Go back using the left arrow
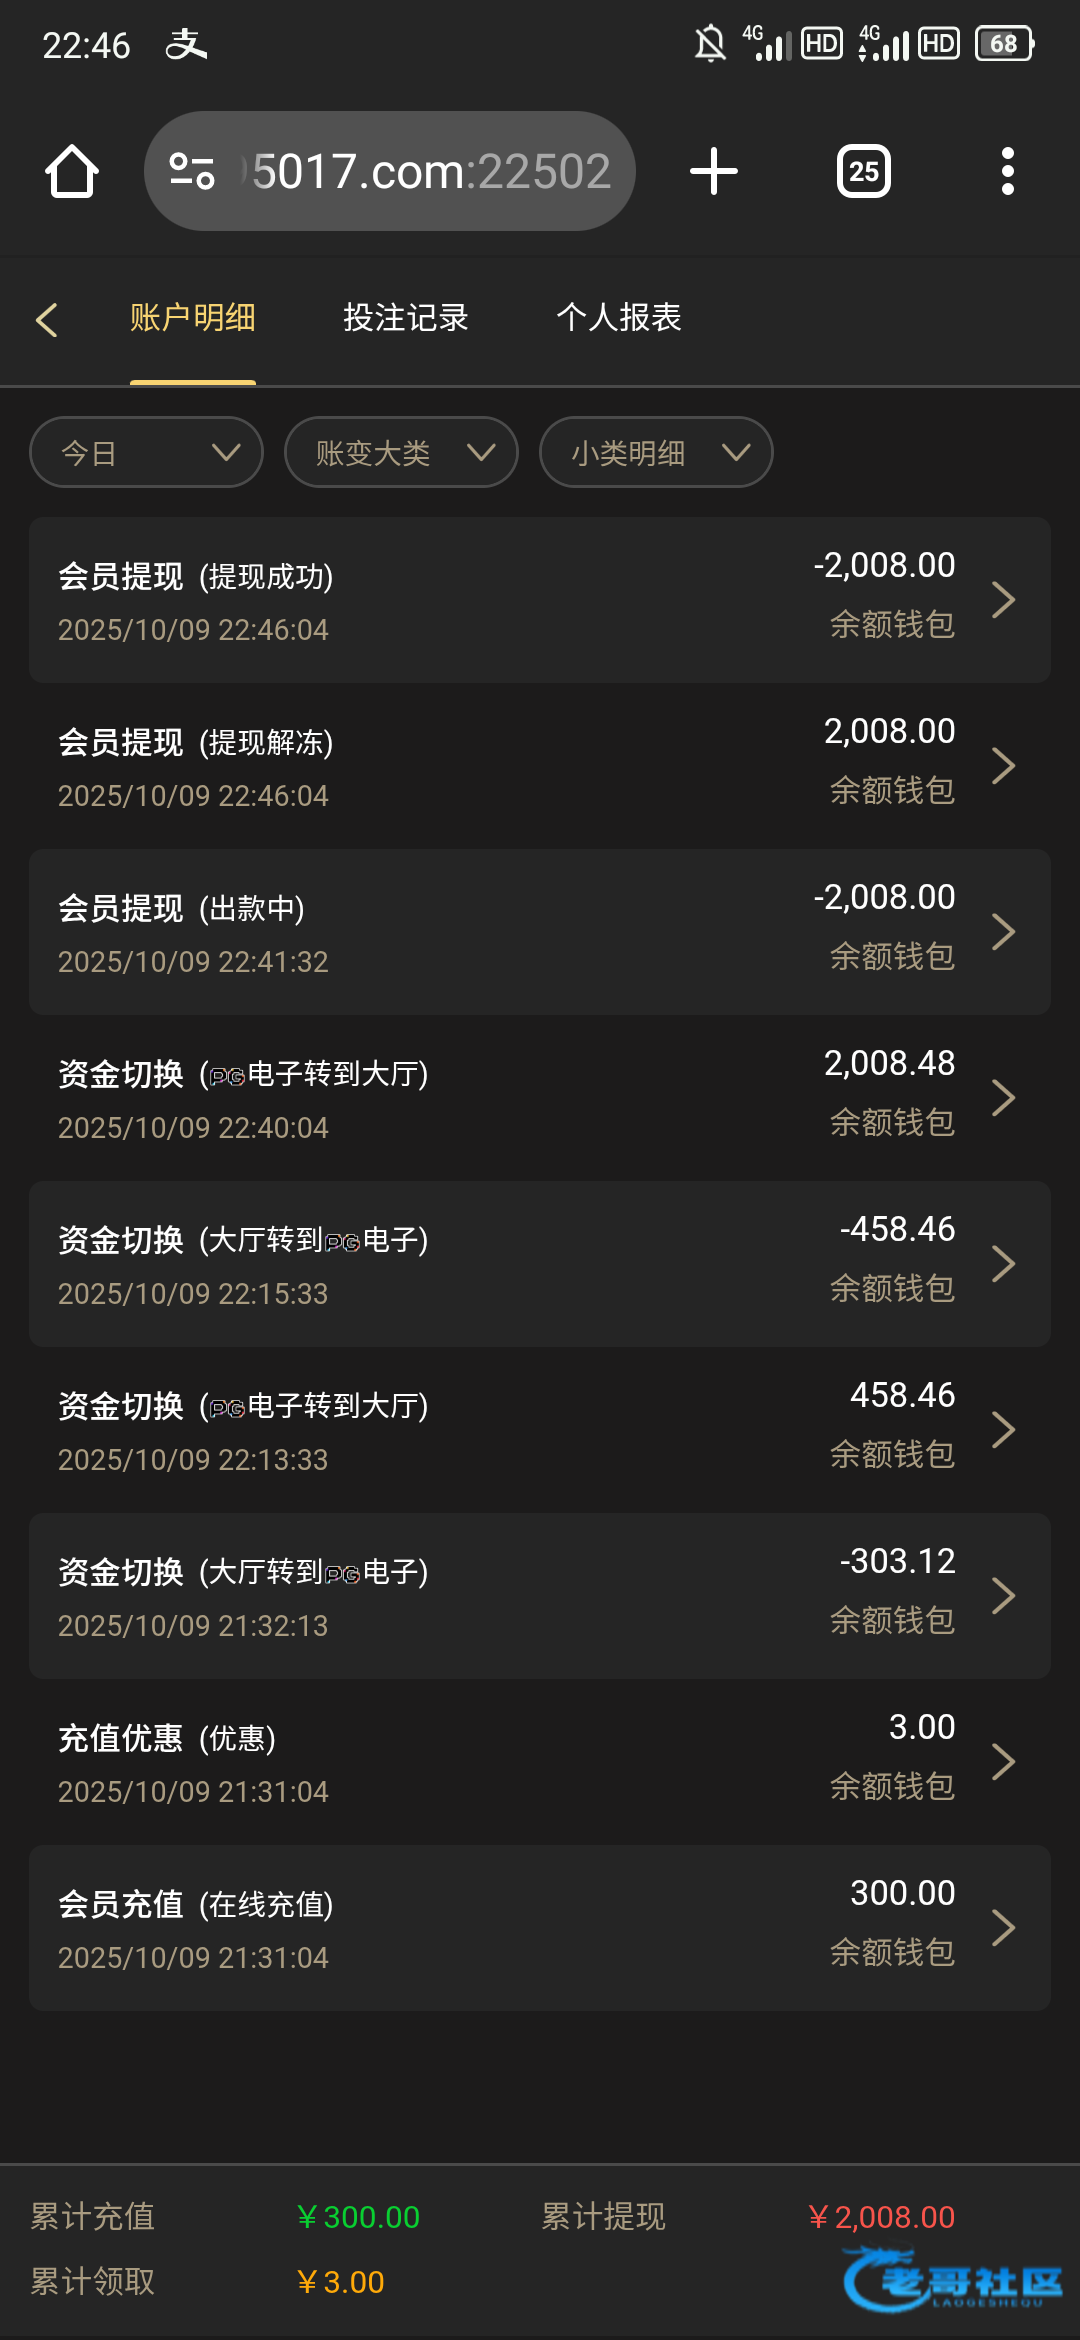 click(x=47, y=319)
